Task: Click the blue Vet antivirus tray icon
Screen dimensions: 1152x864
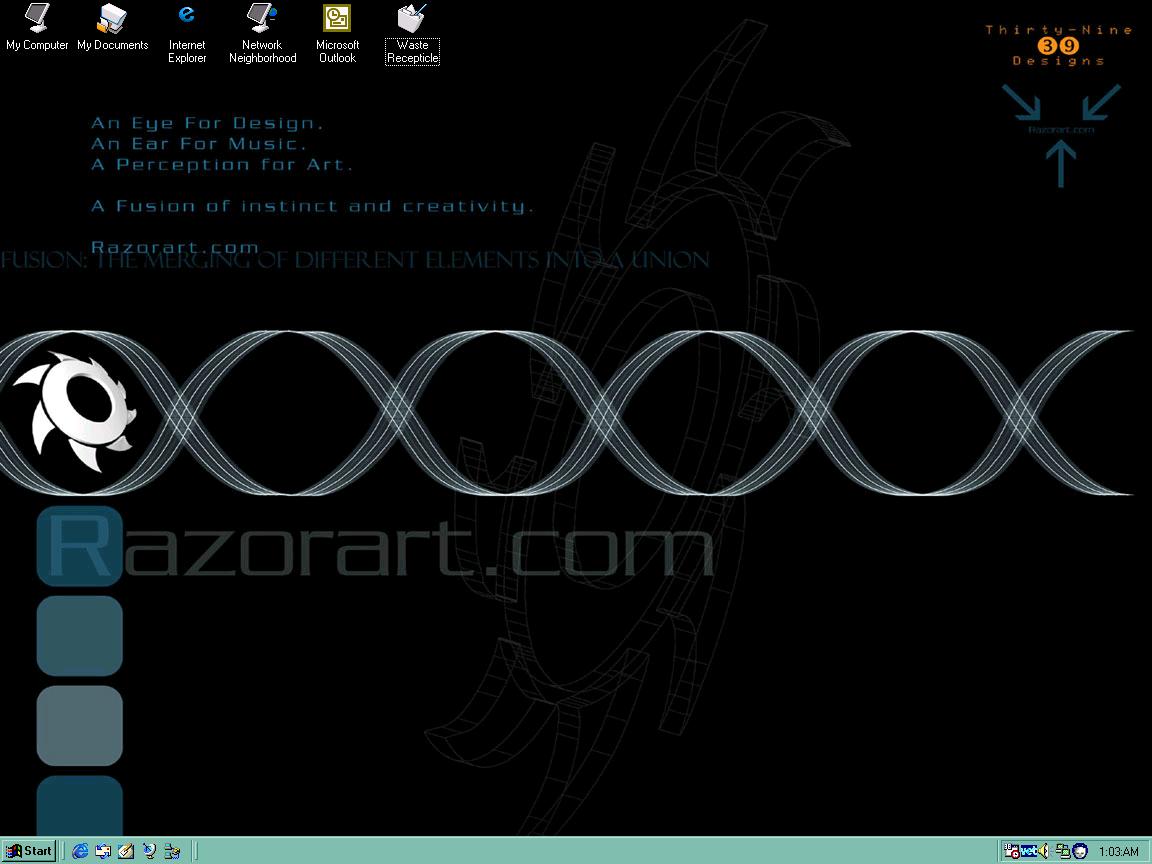Action: (1028, 851)
